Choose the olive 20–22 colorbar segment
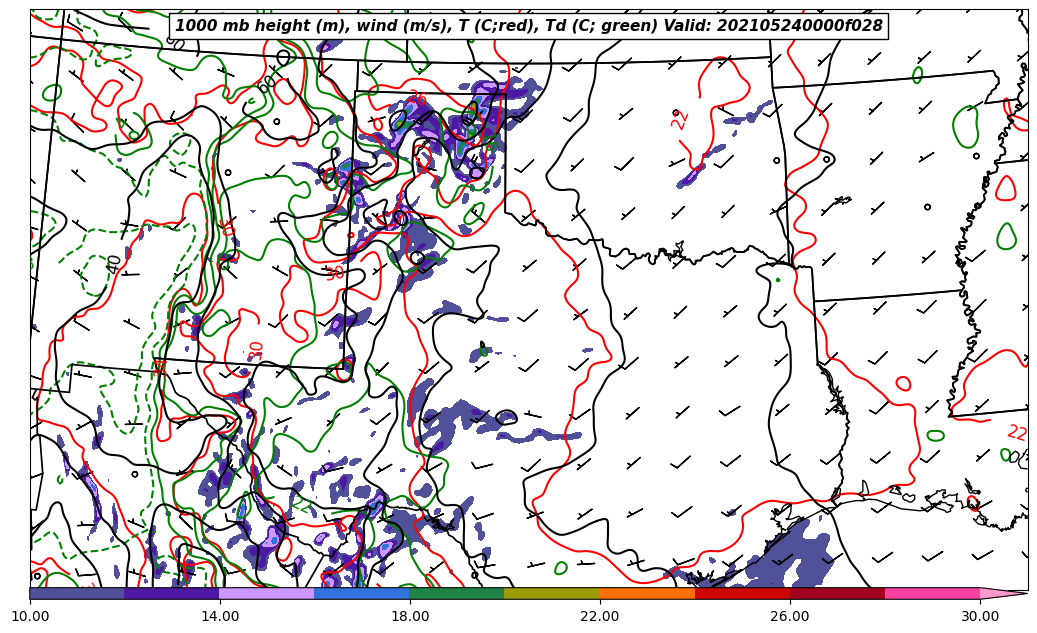 (x=552, y=593)
